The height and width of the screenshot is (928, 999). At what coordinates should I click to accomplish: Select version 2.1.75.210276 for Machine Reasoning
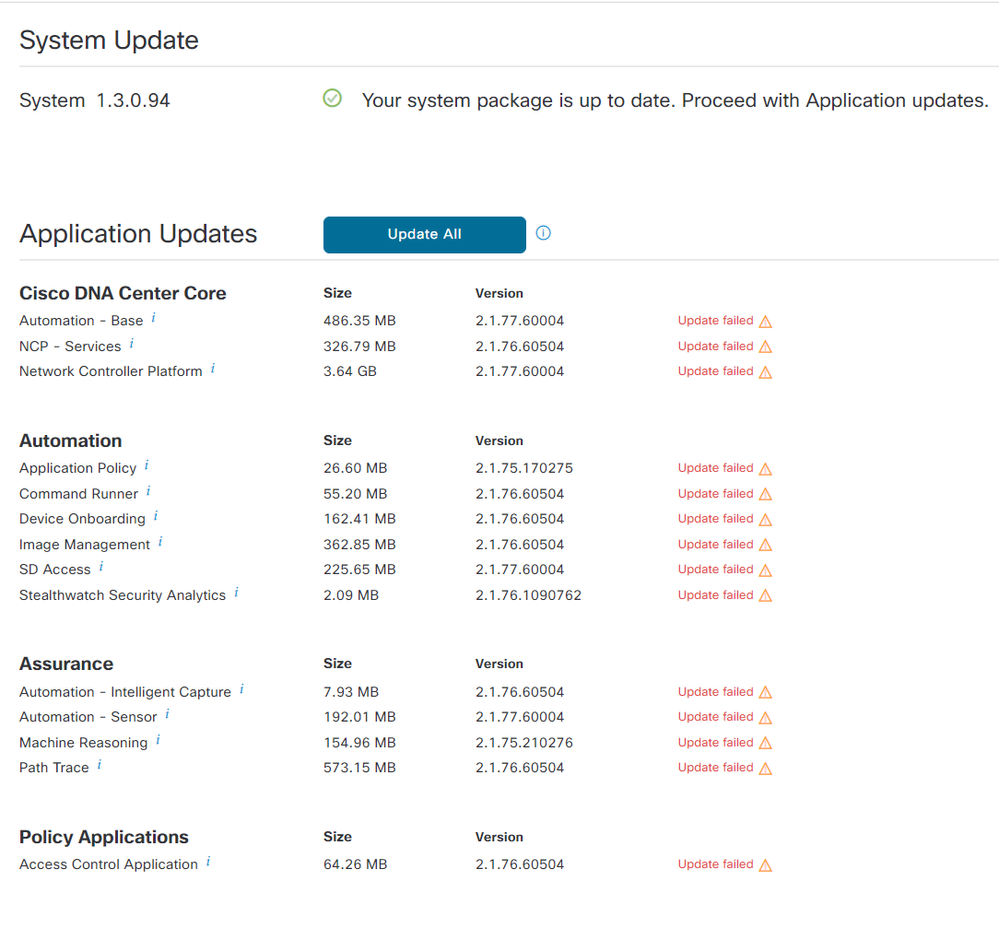(524, 743)
